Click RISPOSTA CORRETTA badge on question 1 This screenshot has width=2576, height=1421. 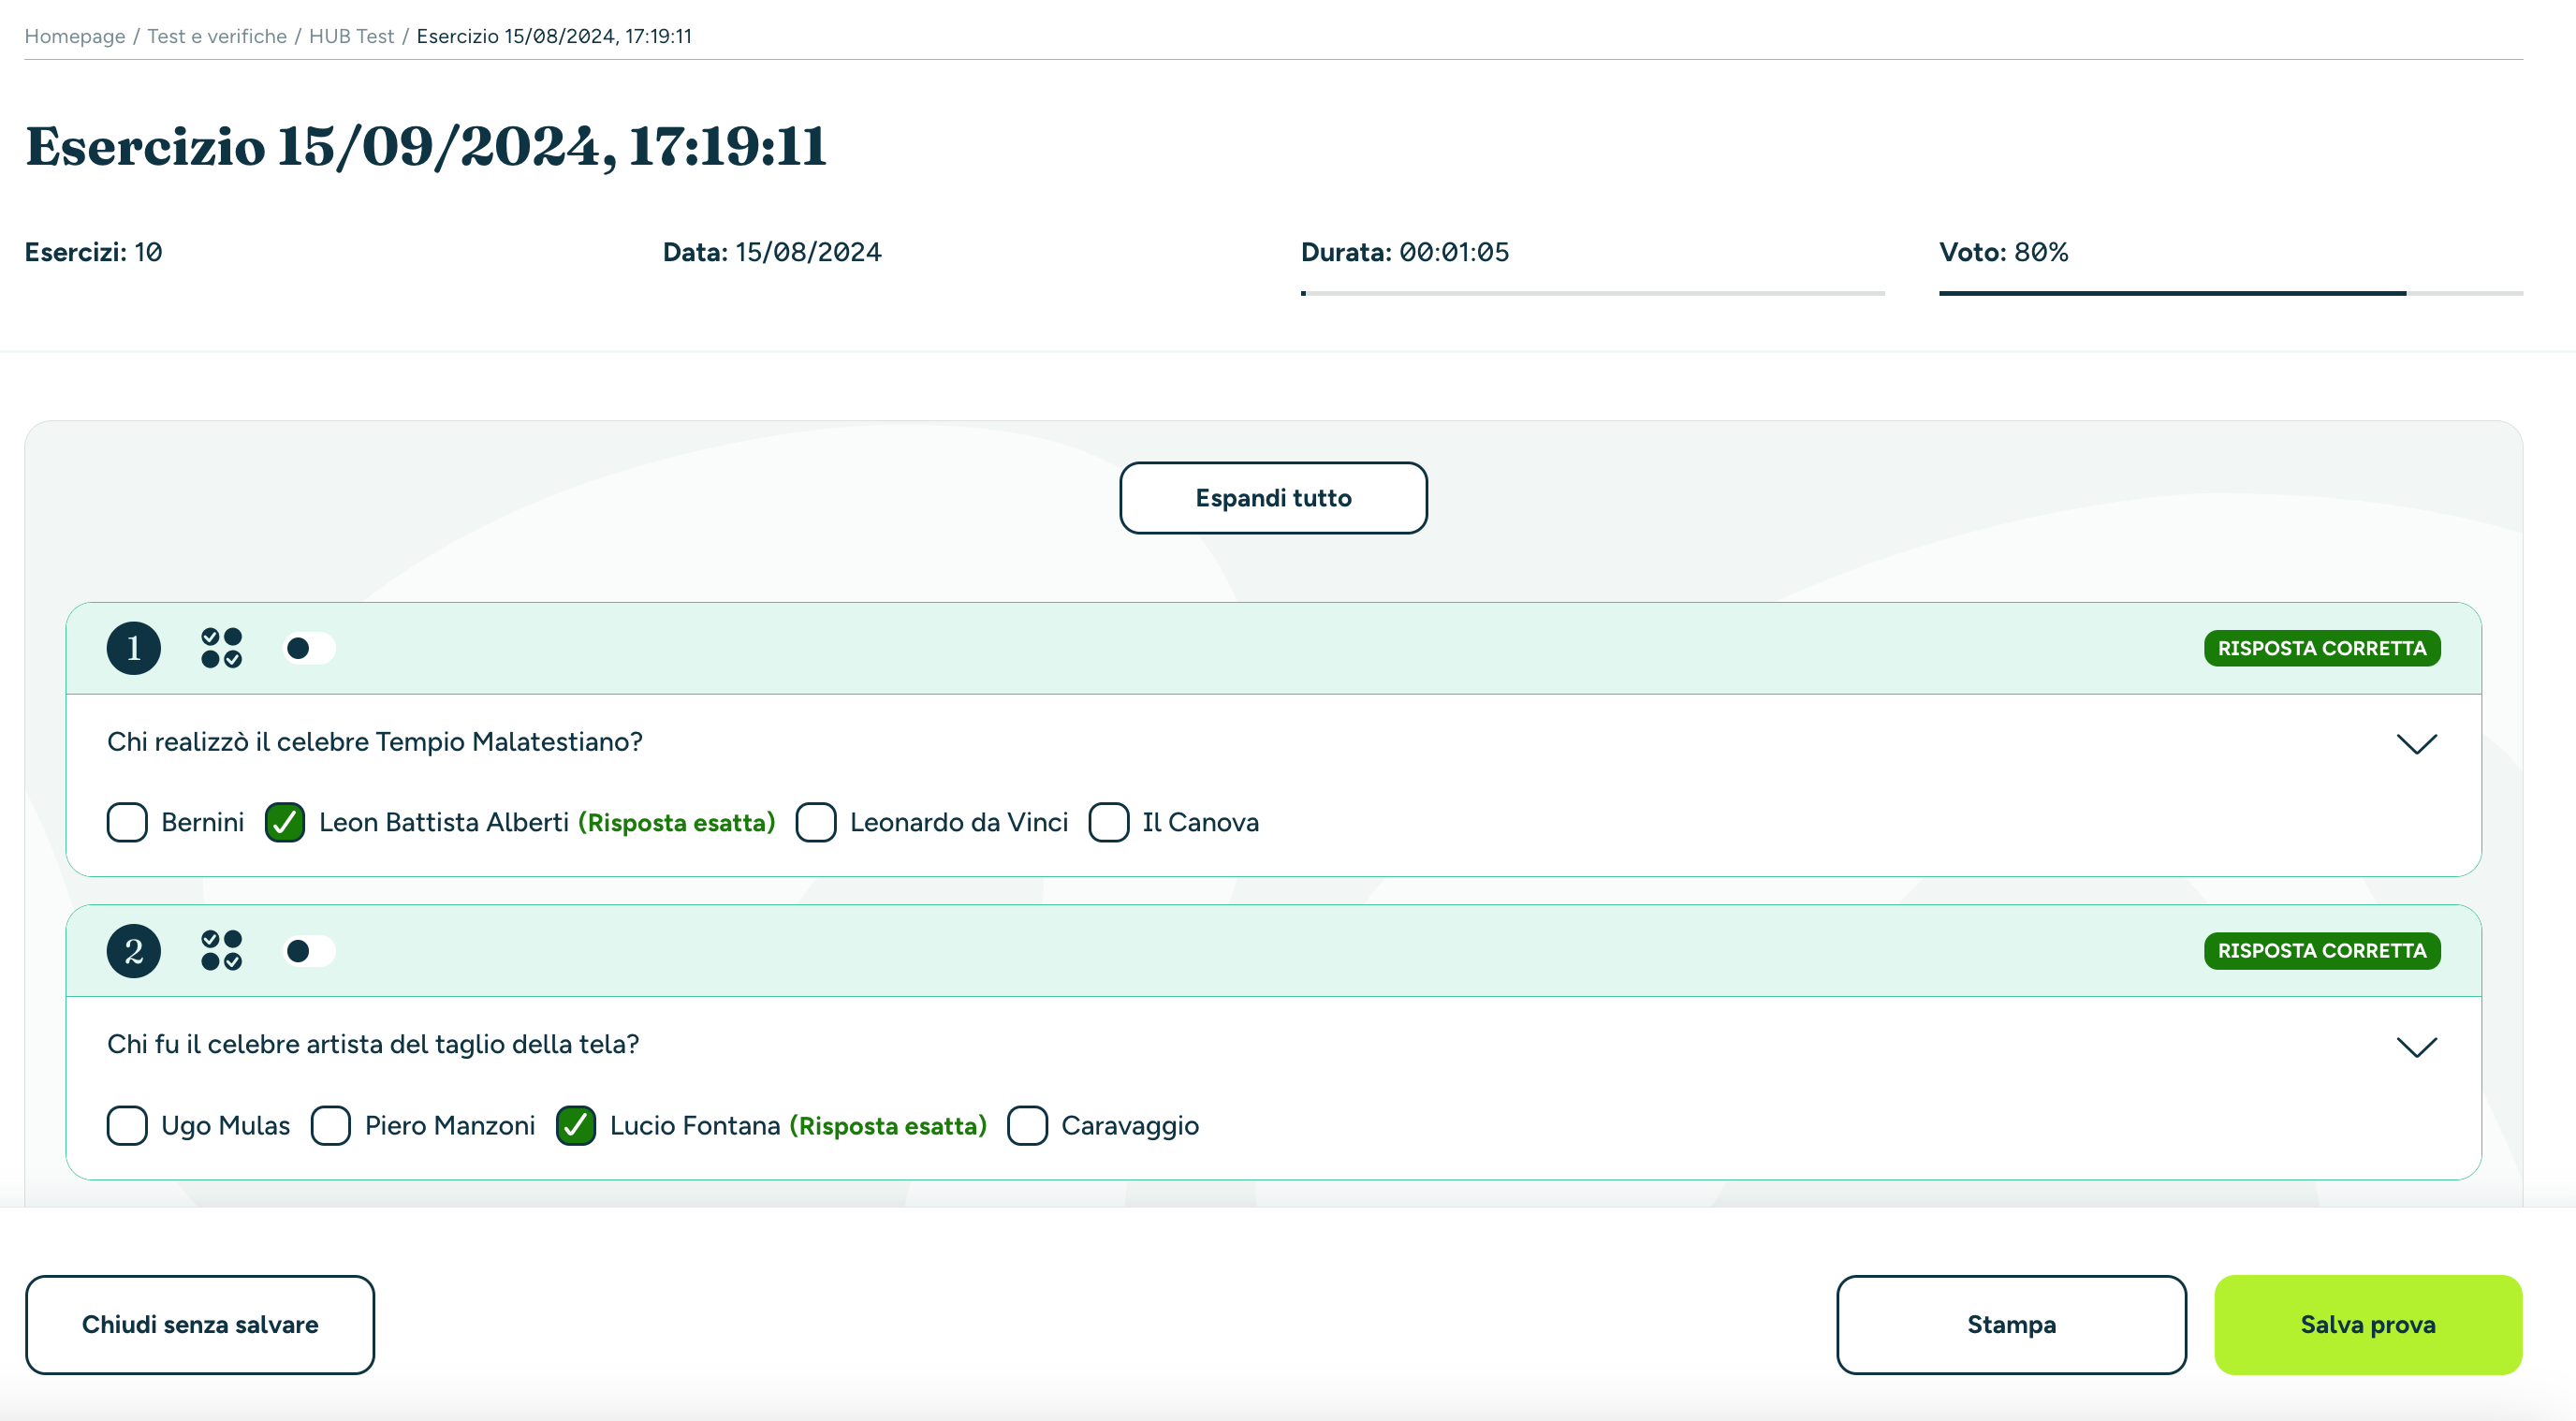click(x=2322, y=648)
